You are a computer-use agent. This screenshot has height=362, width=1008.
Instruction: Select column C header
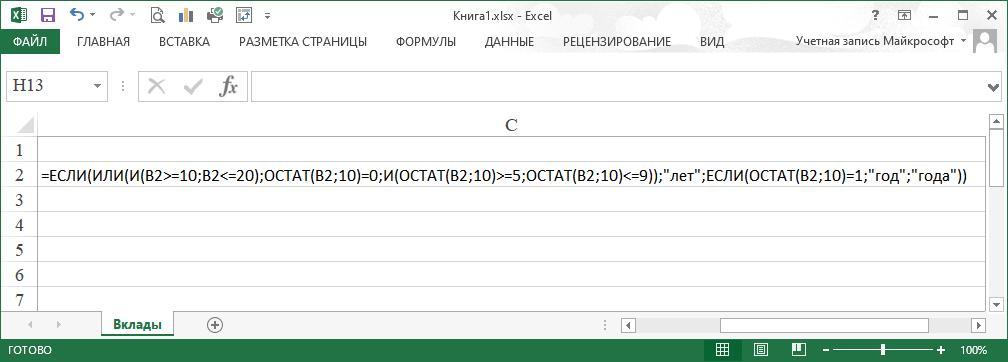point(511,125)
